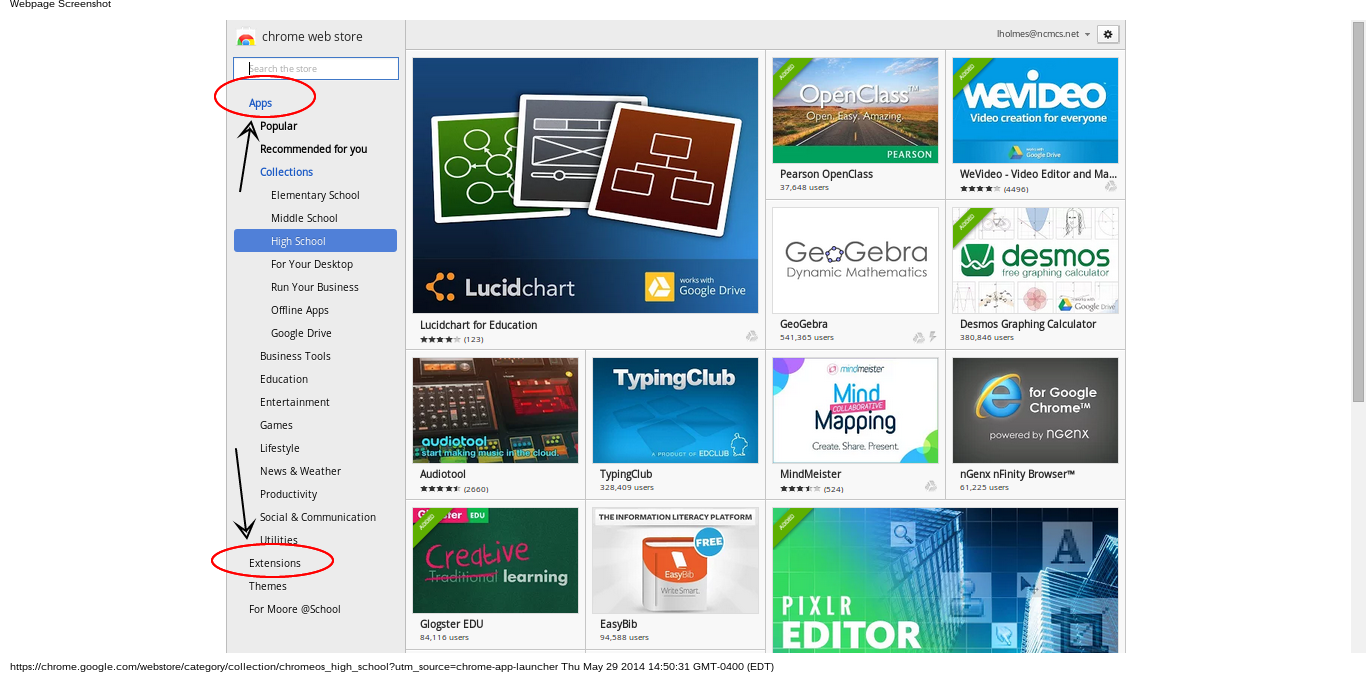The width and height of the screenshot is (1366, 673).
Task: Click the offline lightning icon on GeoGebra card
Action: [x=933, y=337]
